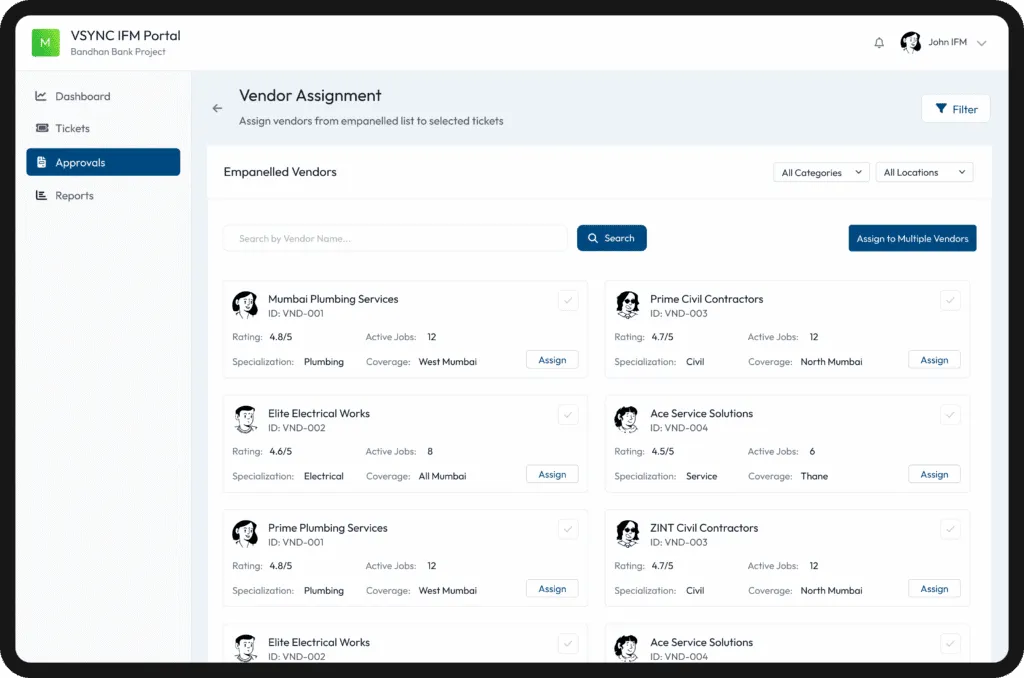
Task: Select the ZINT Civil Contractors checkbox
Action: pos(950,529)
